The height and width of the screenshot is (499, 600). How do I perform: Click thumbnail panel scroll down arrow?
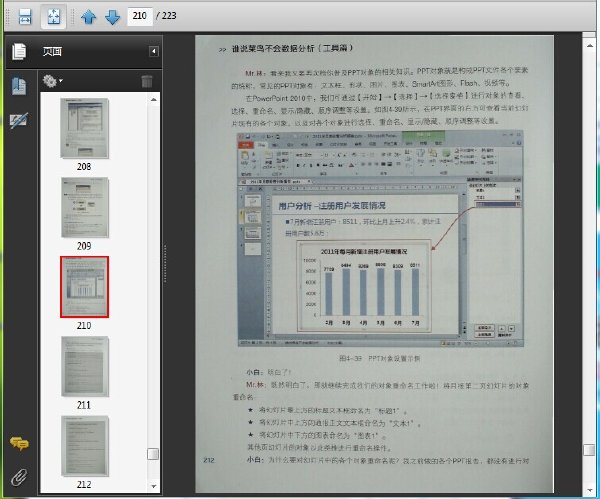pos(153,486)
